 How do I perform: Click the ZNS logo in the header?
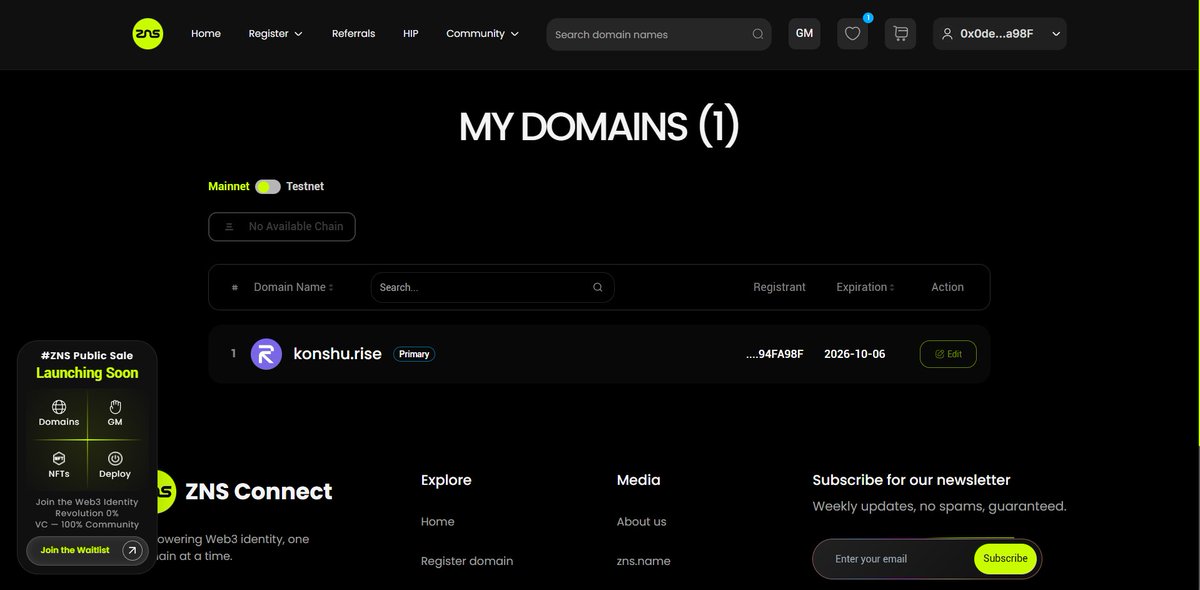click(x=148, y=34)
